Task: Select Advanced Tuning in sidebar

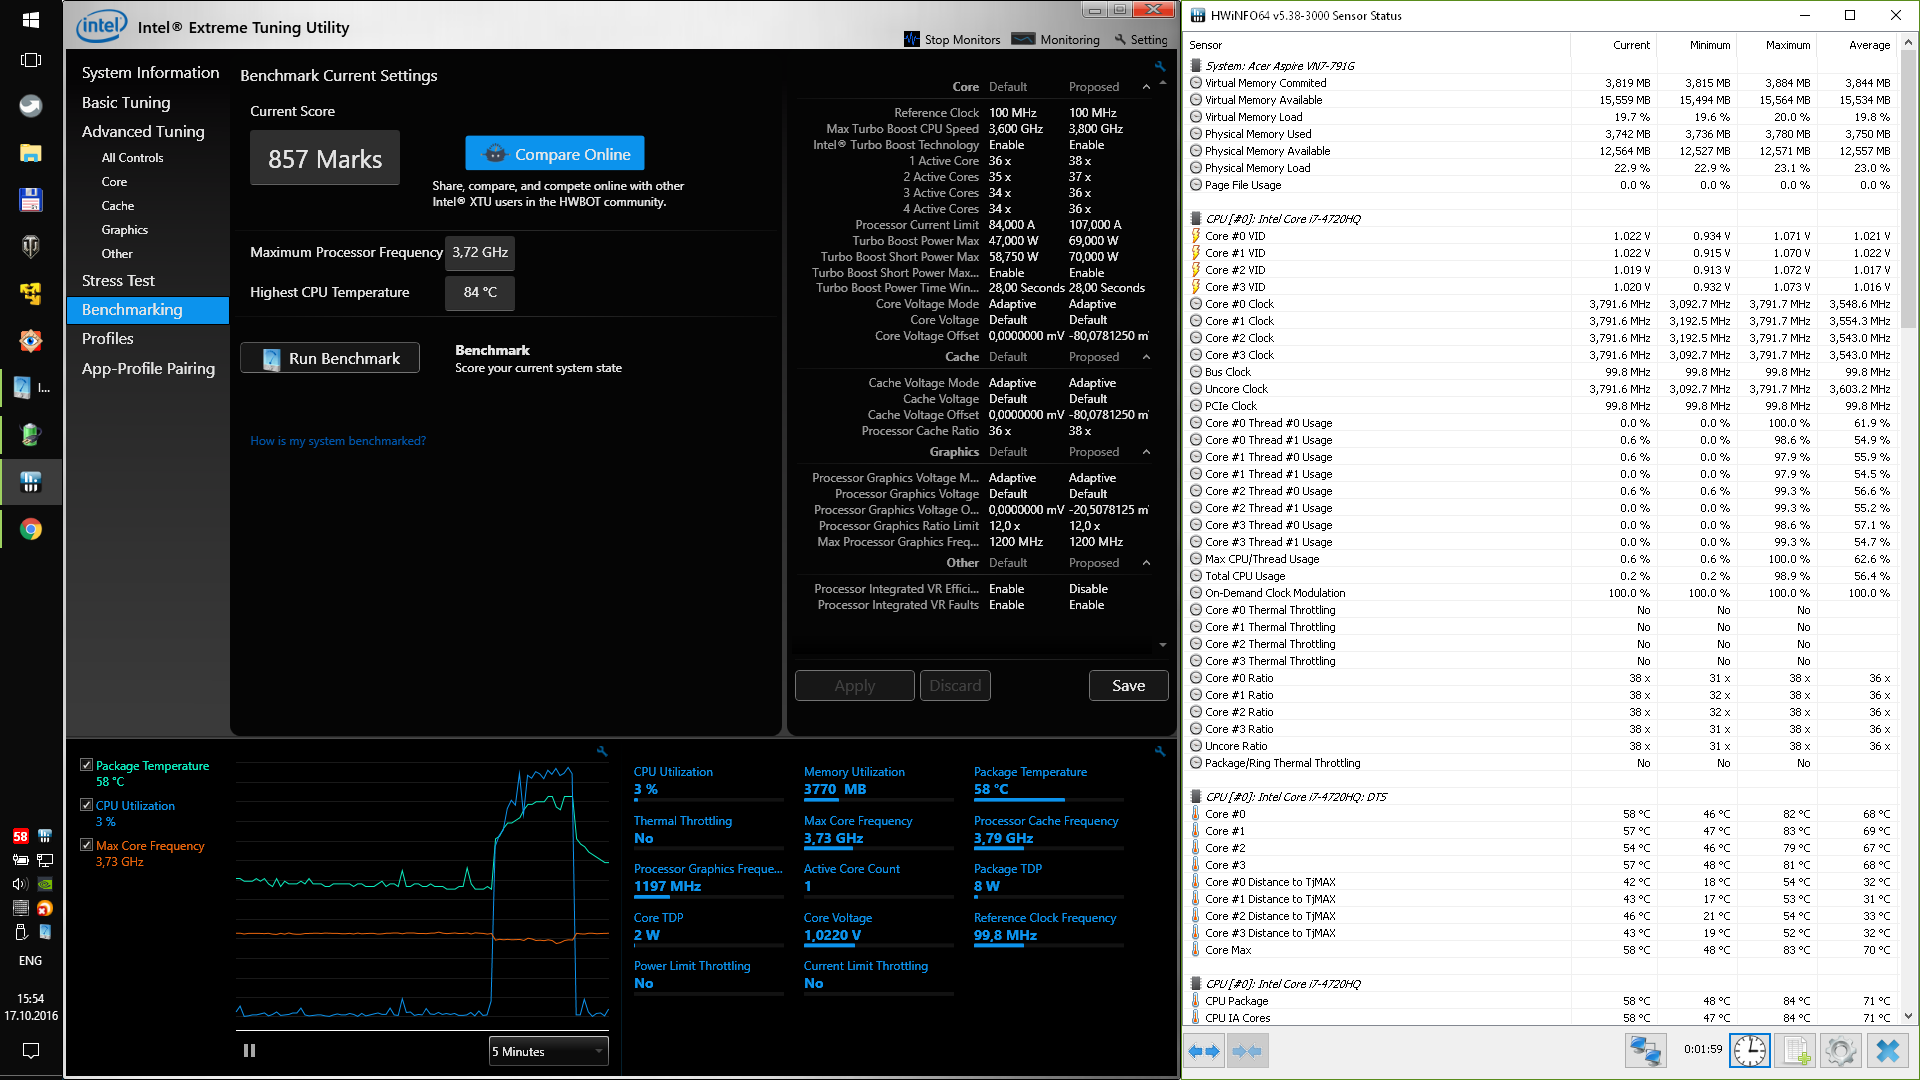Action: pyautogui.click(x=143, y=131)
